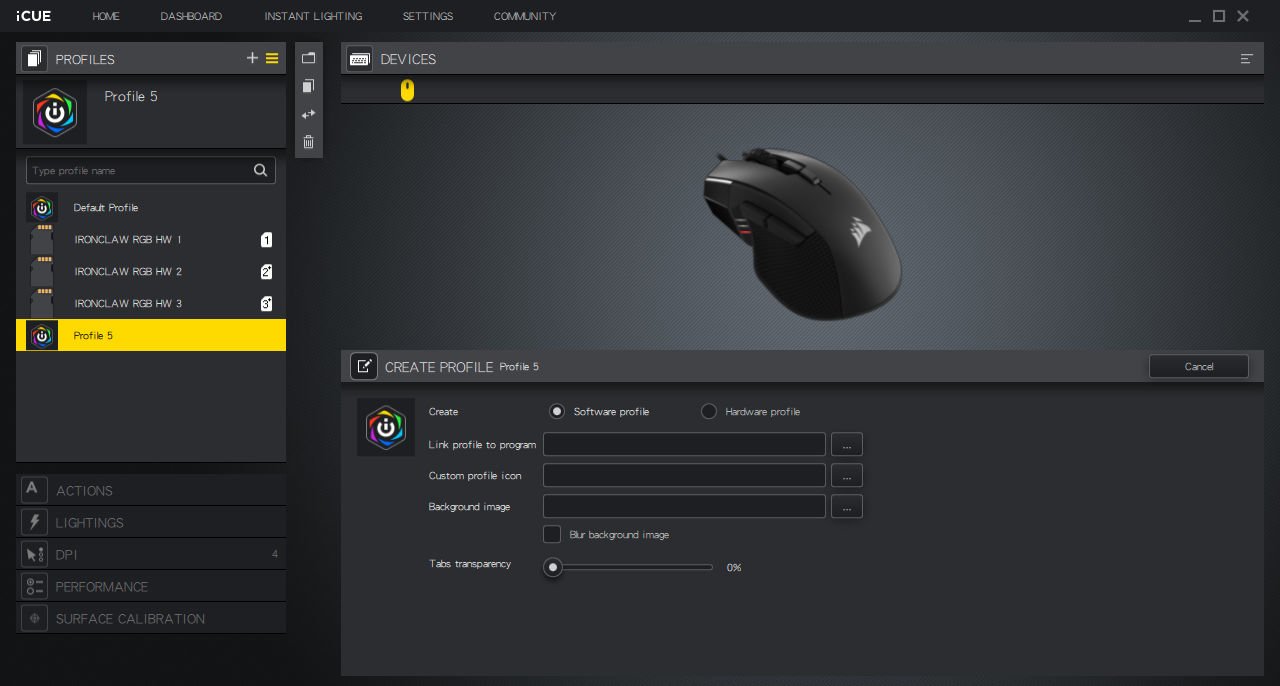Screen dimensions: 1280x686
Task: Browse for custom profile icon
Action: (846, 475)
